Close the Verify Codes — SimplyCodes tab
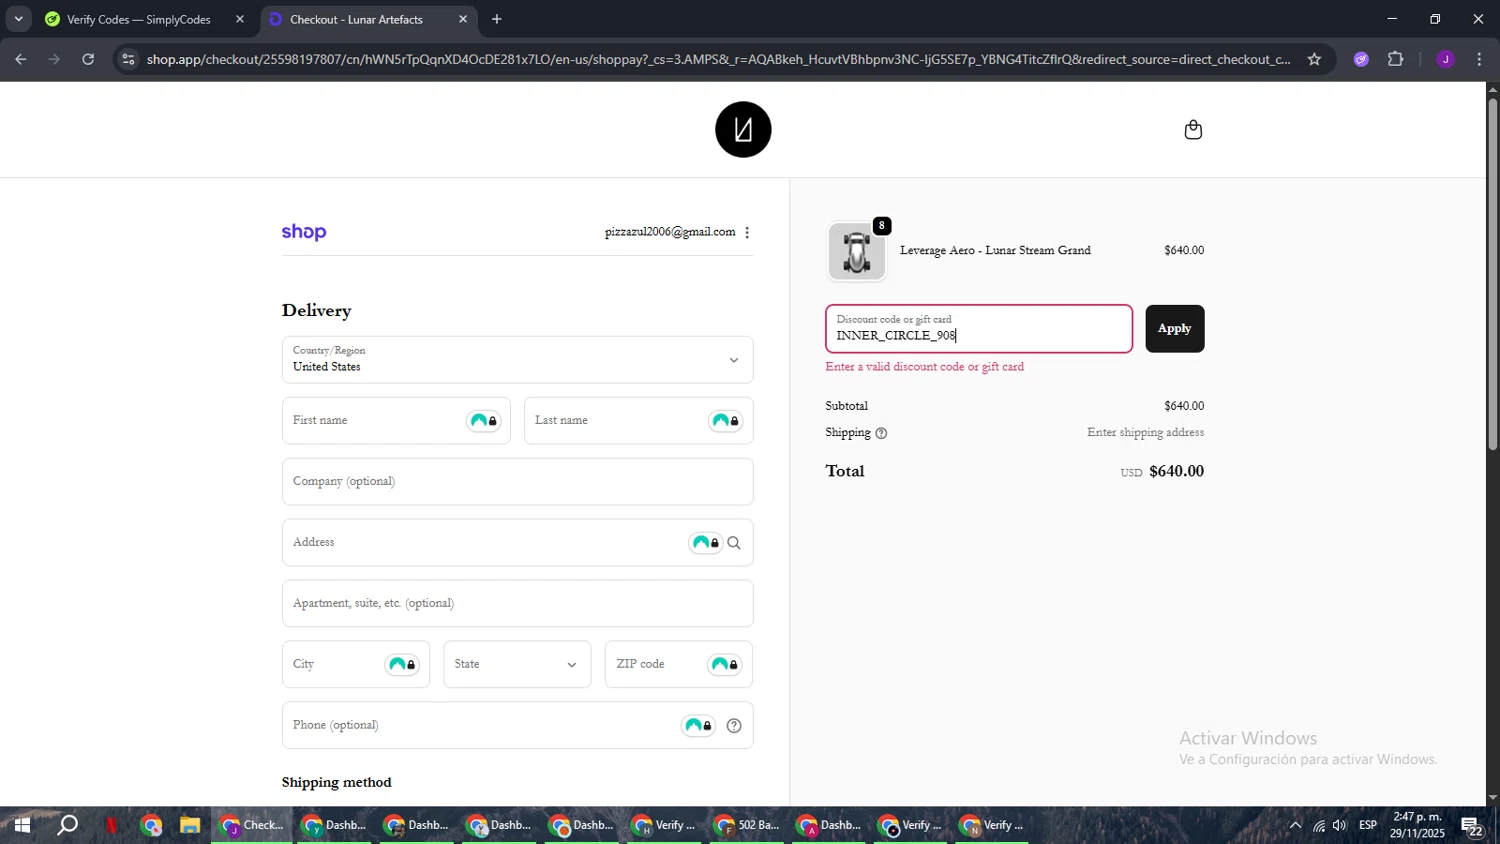The width and height of the screenshot is (1500, 844). [x=240, y=19]
